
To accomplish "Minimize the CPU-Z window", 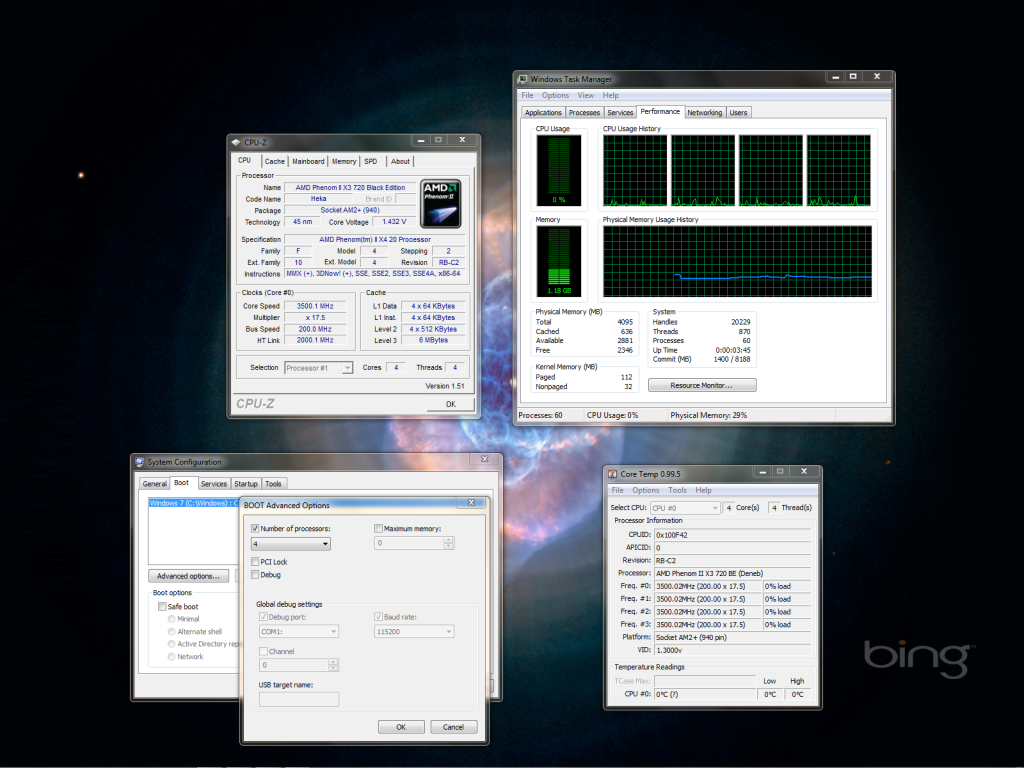I will click(x=421, y=140).
